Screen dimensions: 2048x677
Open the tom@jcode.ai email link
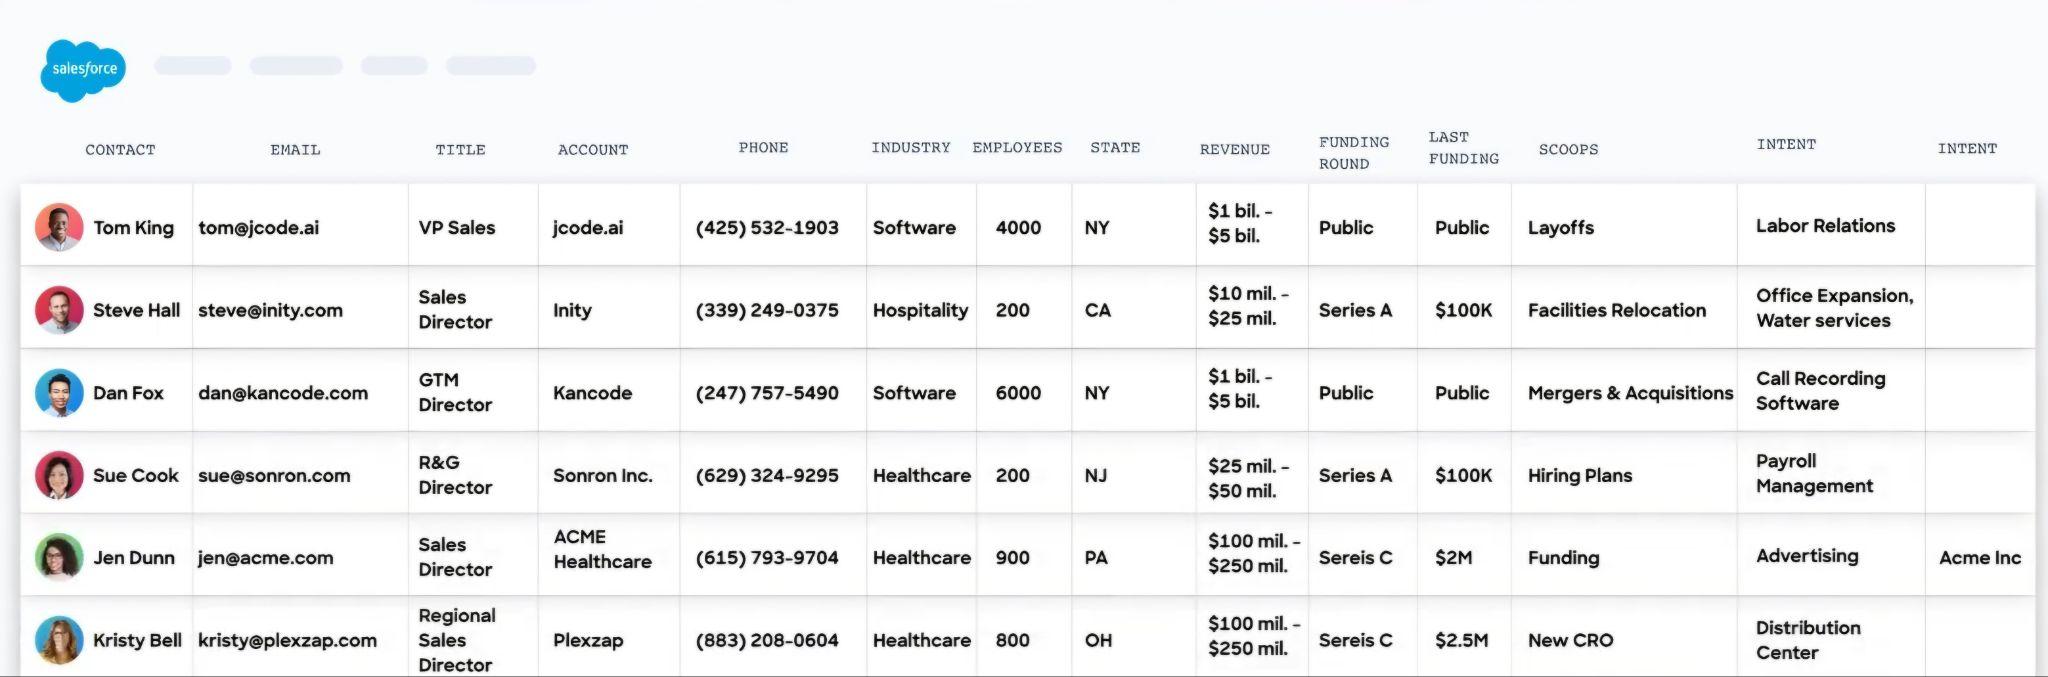click(x=259, y=228)
